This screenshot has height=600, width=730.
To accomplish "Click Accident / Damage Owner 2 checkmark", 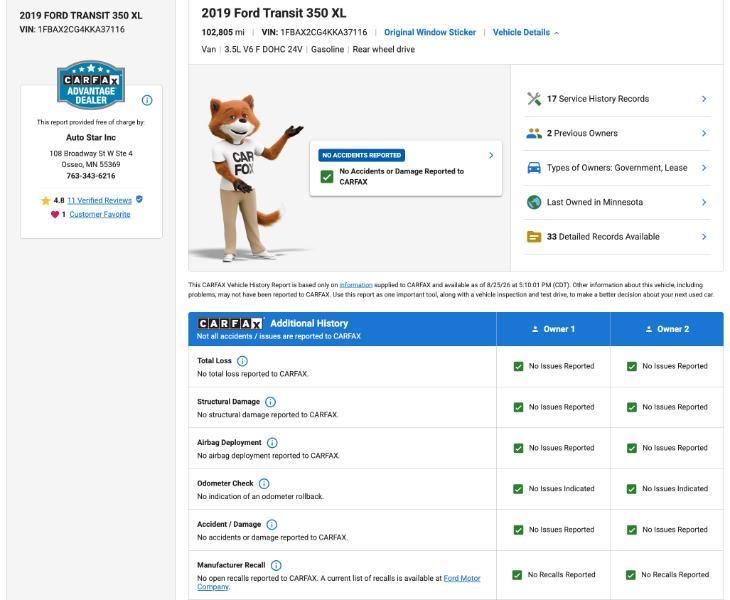I will [632, 530].
